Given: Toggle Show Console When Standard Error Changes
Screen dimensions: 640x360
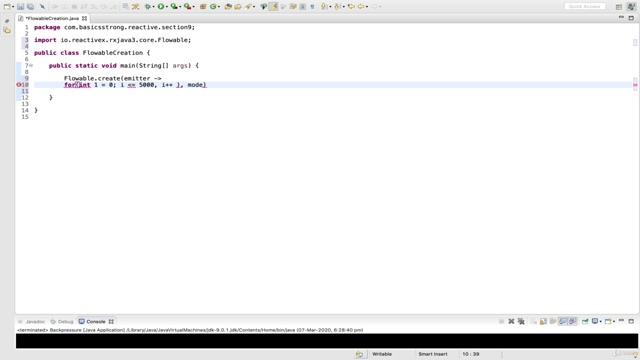Looking at the screenshot, I should (x=573, y=322).
